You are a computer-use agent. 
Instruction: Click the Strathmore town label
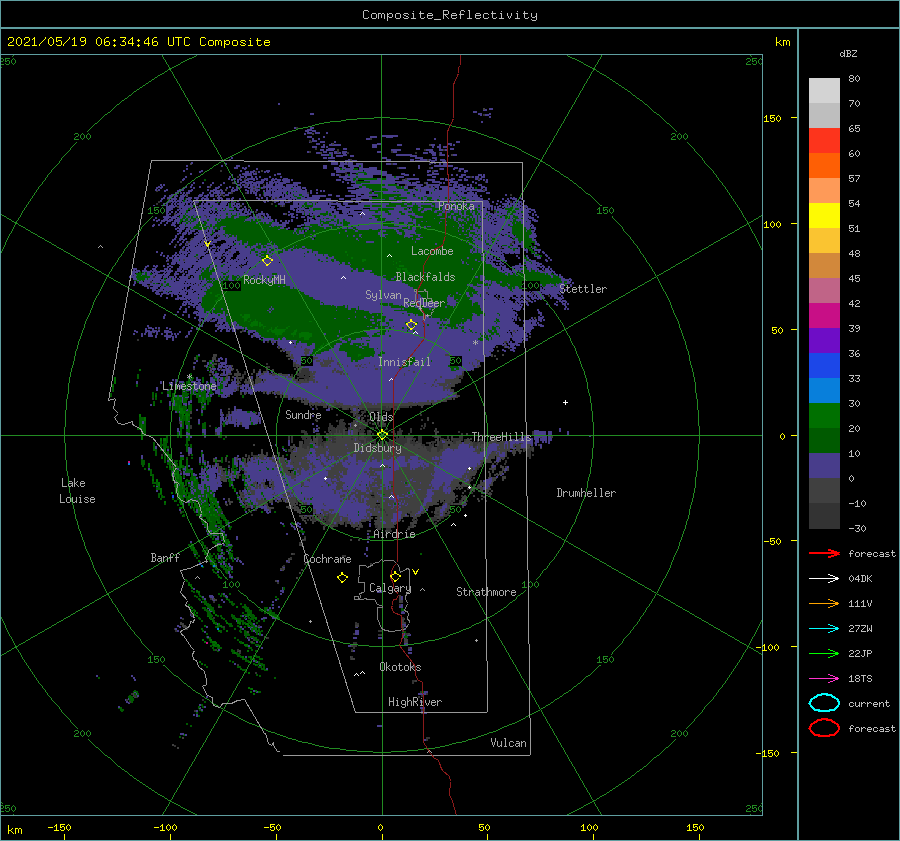click(x=486, y=592)
